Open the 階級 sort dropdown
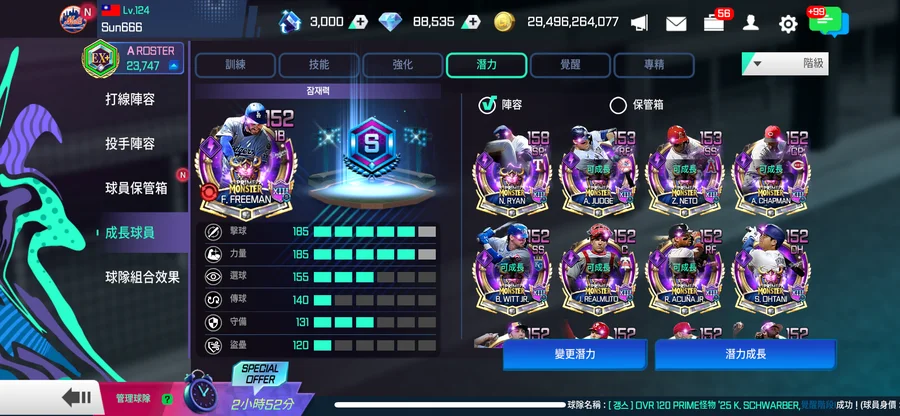Image resolution: width=900 pixels, height=416 pixels. click(x=785, y=64)
